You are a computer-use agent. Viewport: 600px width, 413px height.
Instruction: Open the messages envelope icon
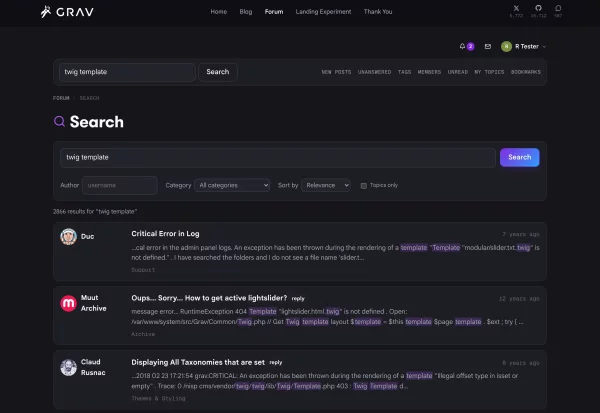(488, 46)
